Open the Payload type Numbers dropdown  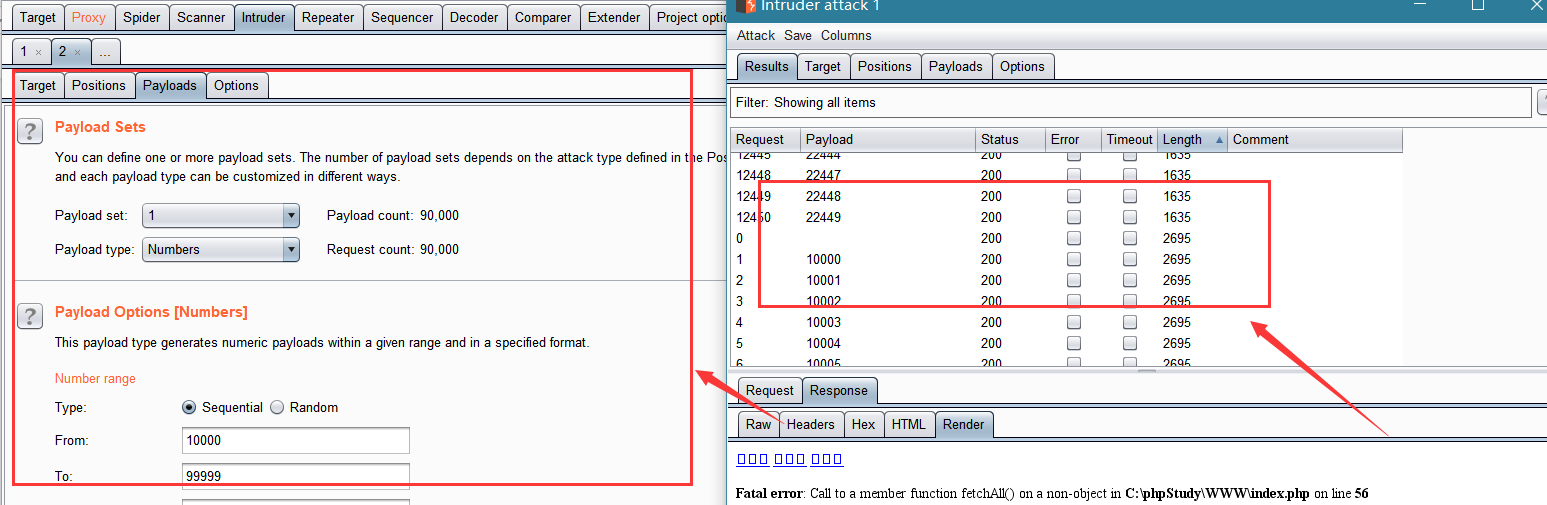221,249
